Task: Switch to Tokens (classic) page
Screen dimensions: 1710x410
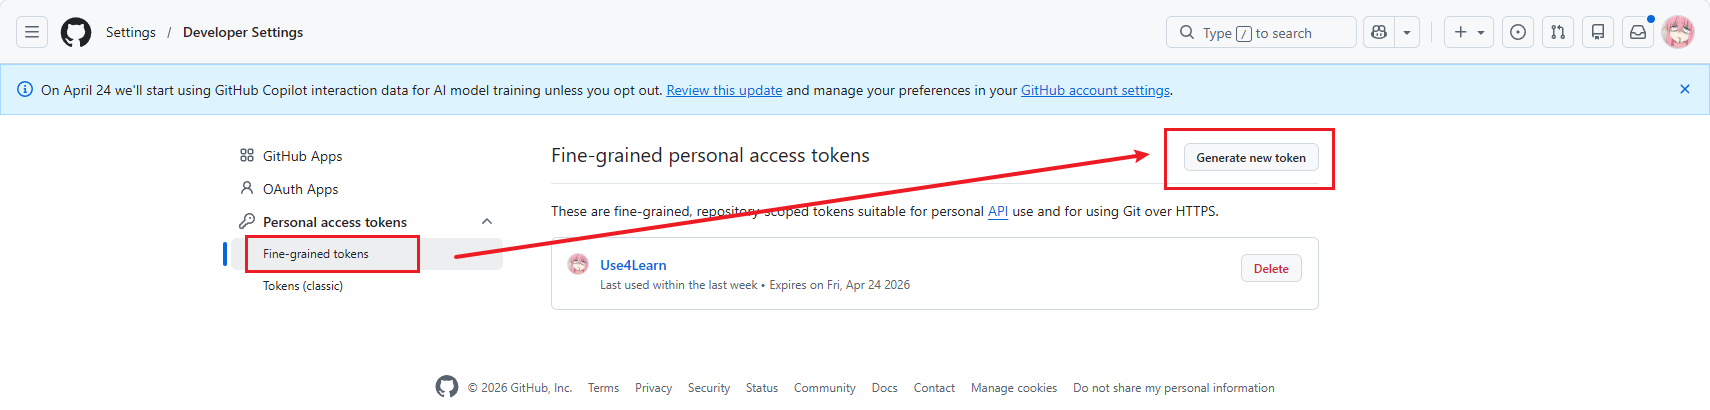Action: [303, 286]
